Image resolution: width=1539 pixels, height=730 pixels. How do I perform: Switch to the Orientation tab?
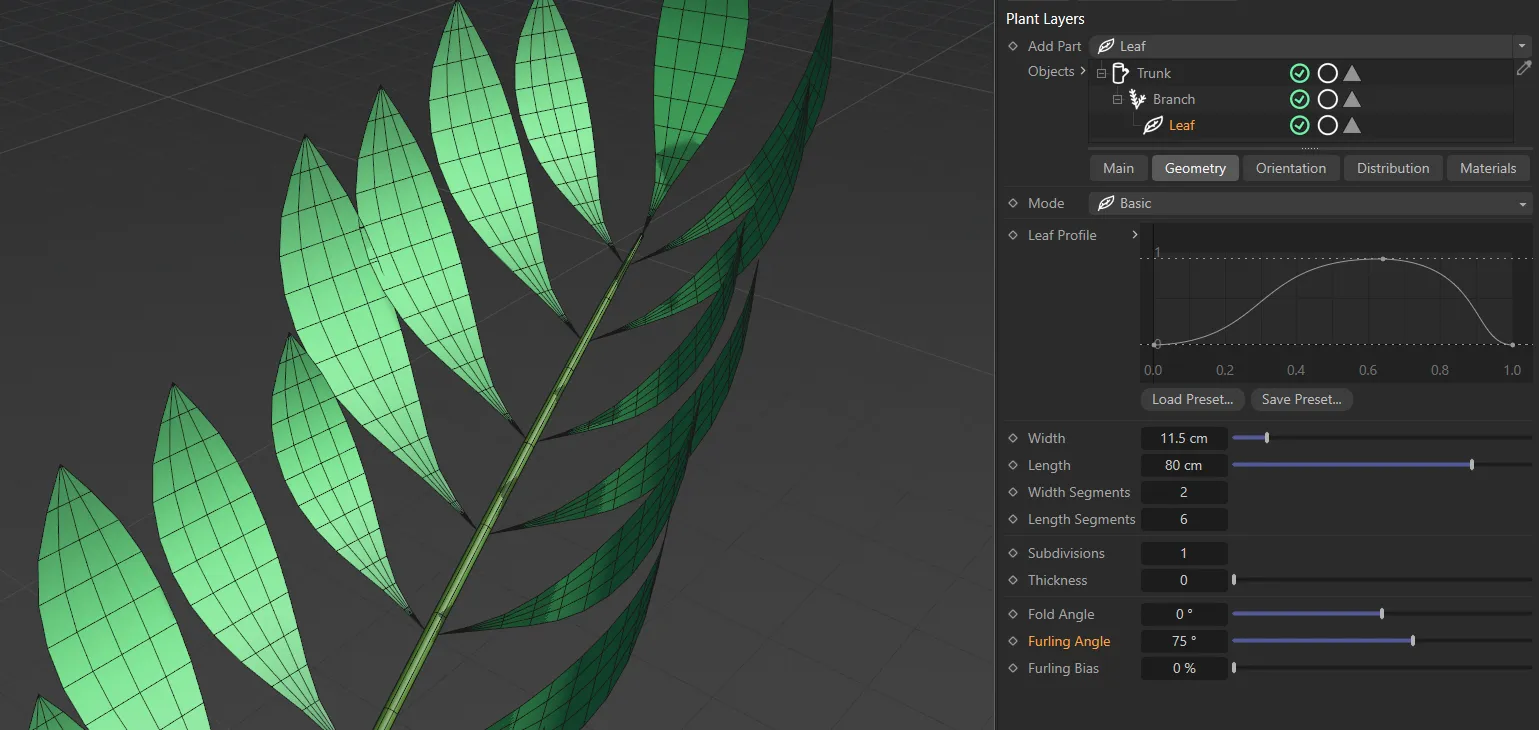[x=1291, y=168]
